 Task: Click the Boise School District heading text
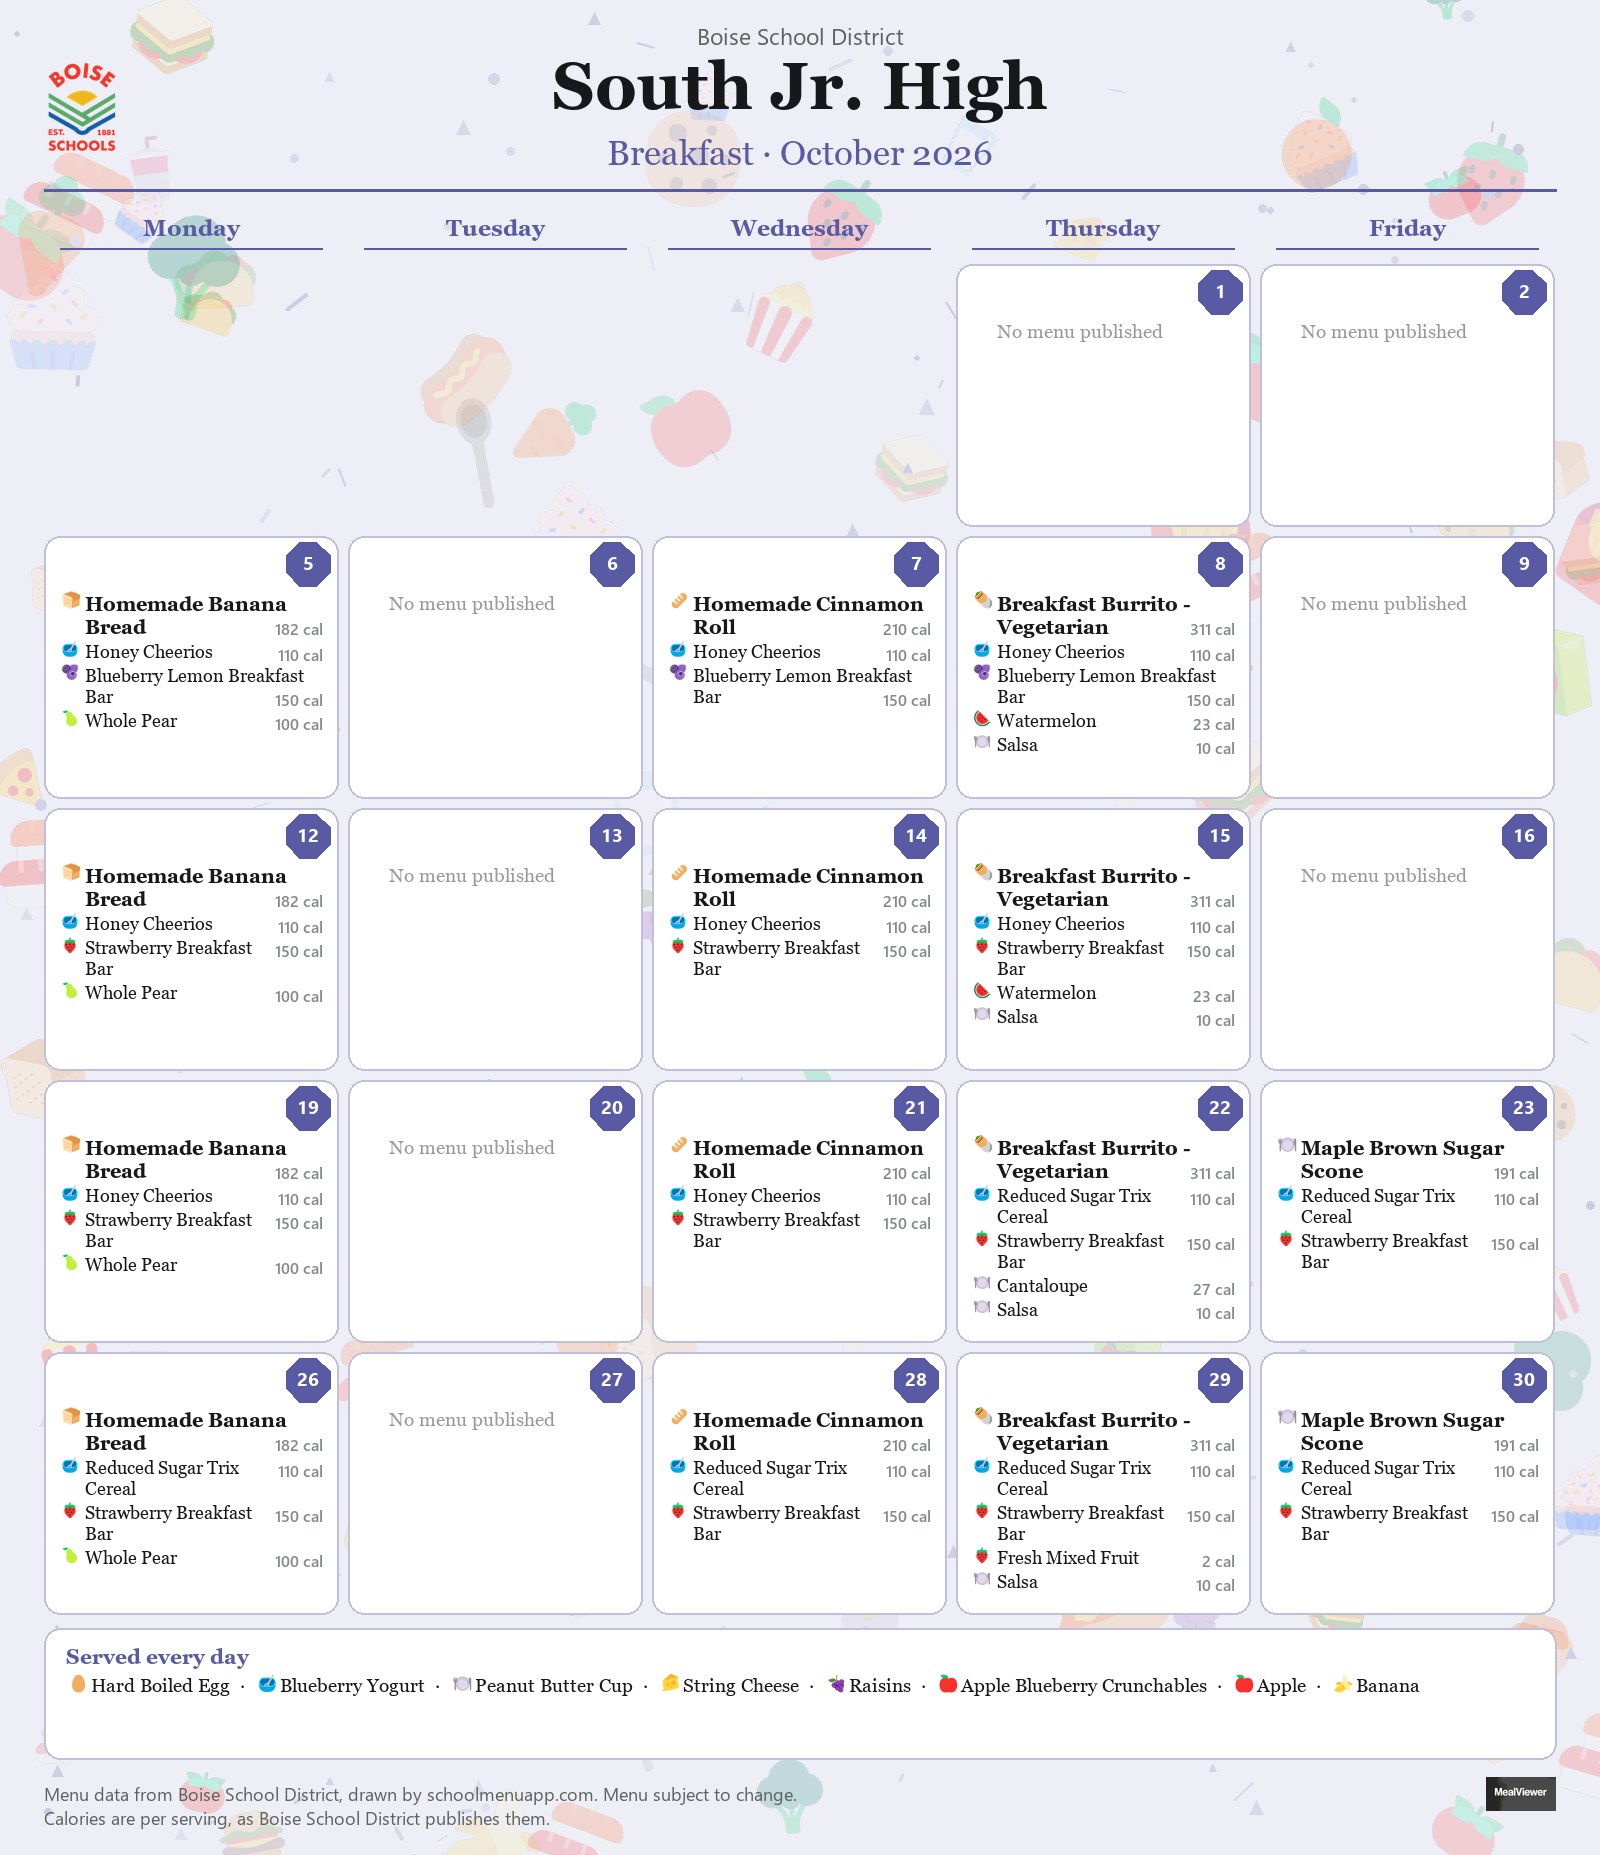click(x=799, y=37)
